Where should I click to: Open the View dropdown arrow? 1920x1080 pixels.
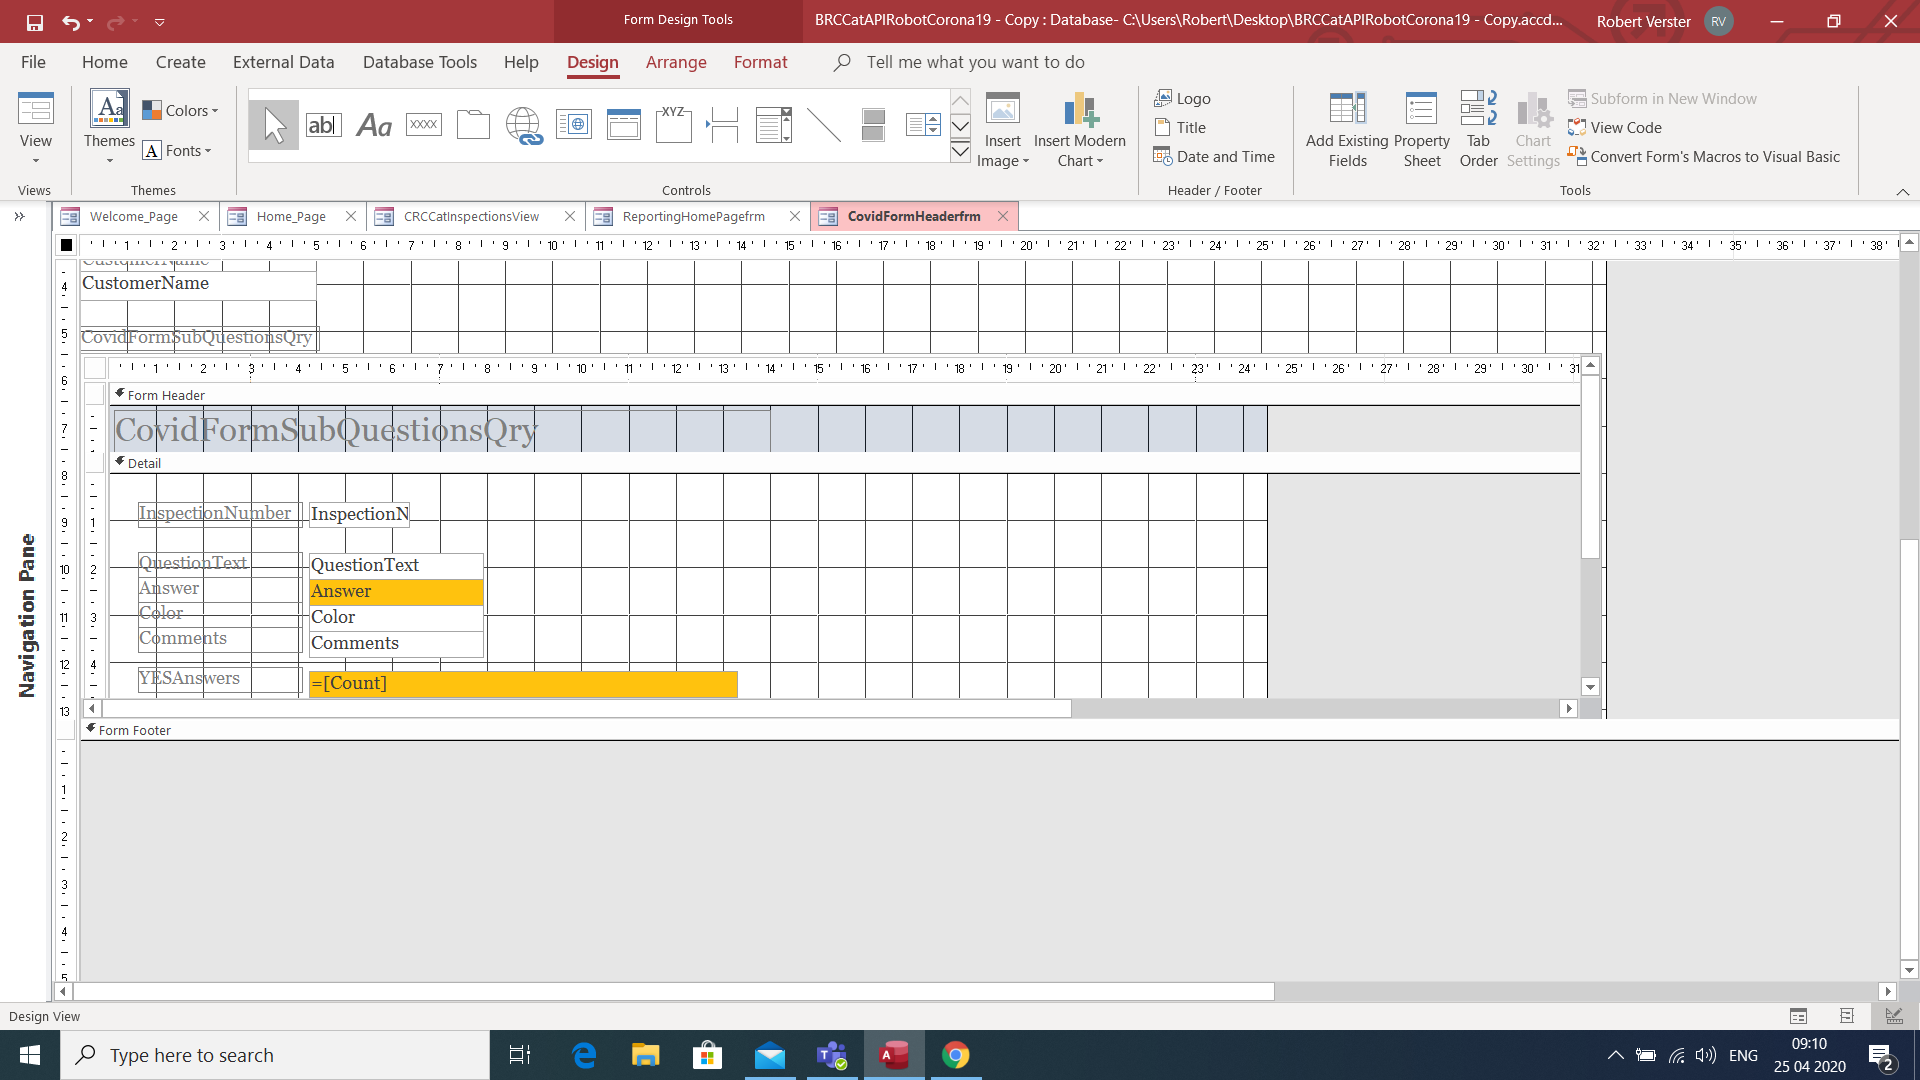pyautogui.click(x=36, y=161)
